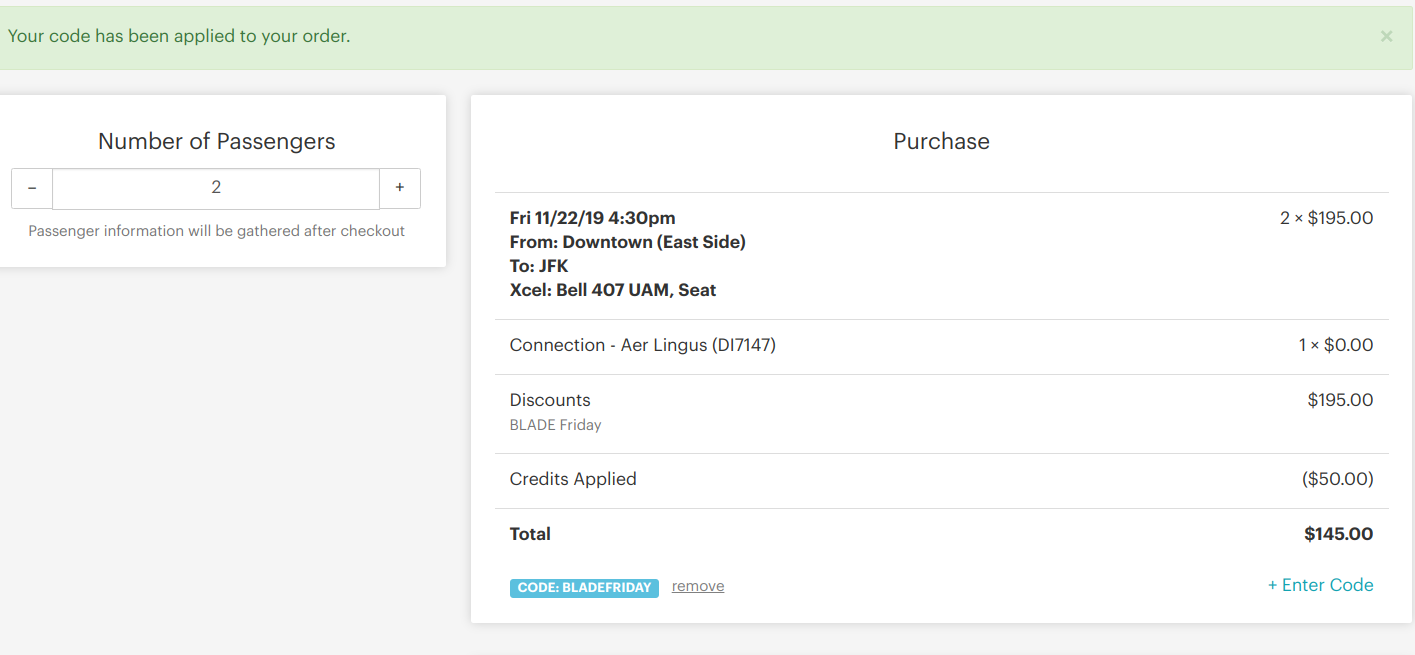Click the flight date Fri 11/22/19 4:30pm
1415x655 pixels.
tap(592, 218)
